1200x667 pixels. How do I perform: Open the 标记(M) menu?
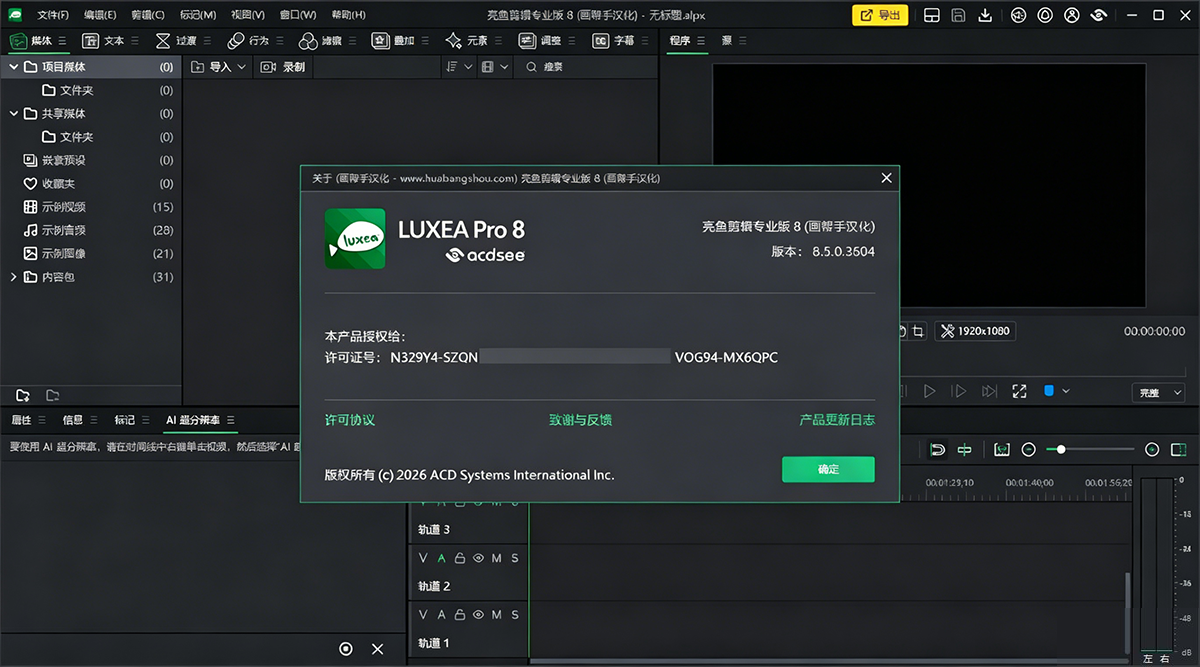coord(198,15)
